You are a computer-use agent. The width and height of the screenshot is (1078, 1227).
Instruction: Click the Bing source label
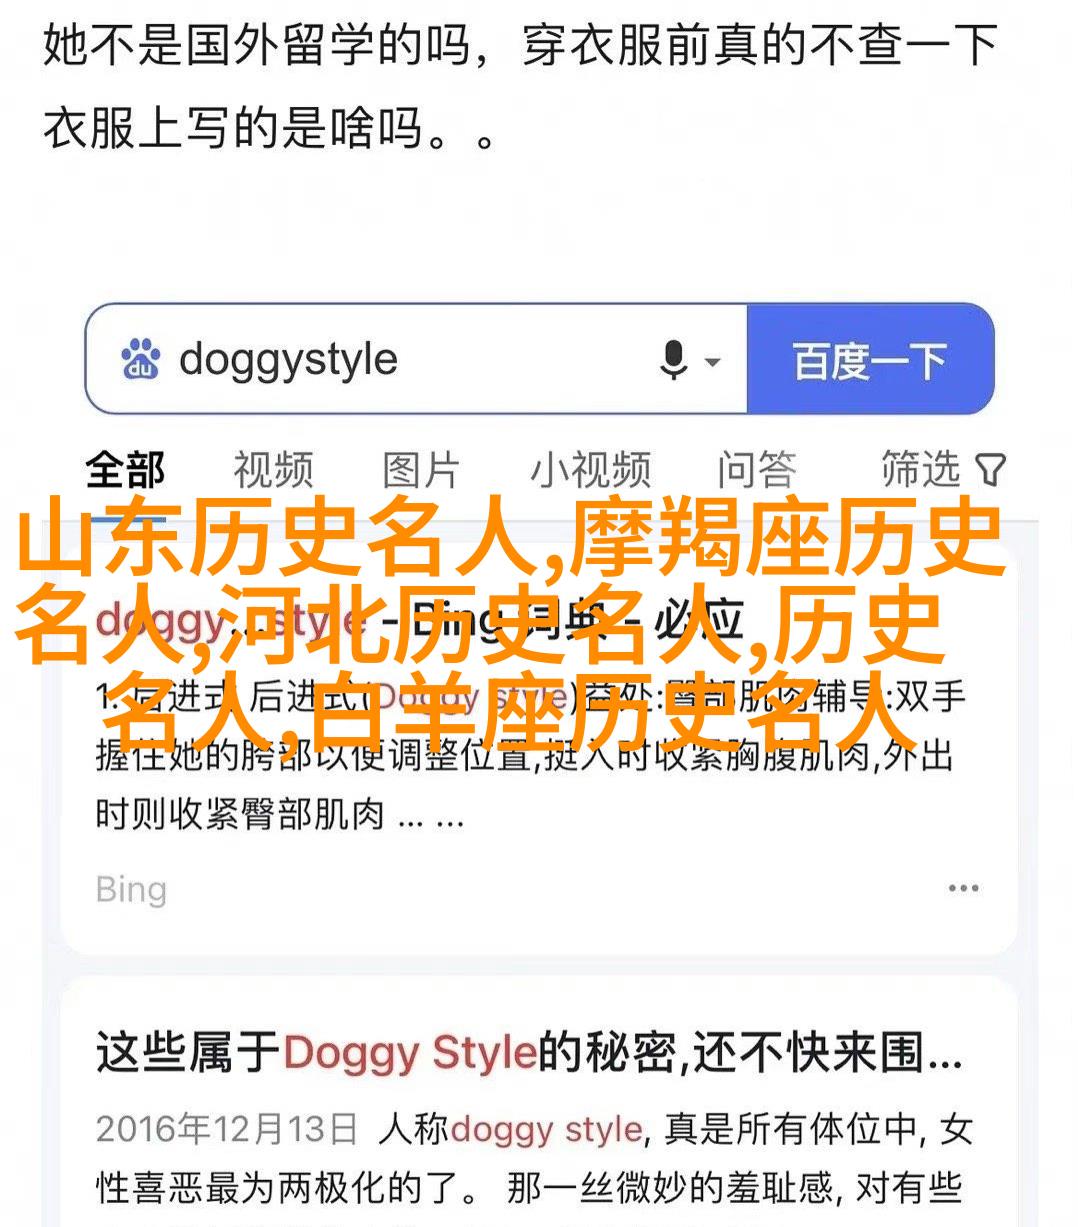click(x=131, y=889)
